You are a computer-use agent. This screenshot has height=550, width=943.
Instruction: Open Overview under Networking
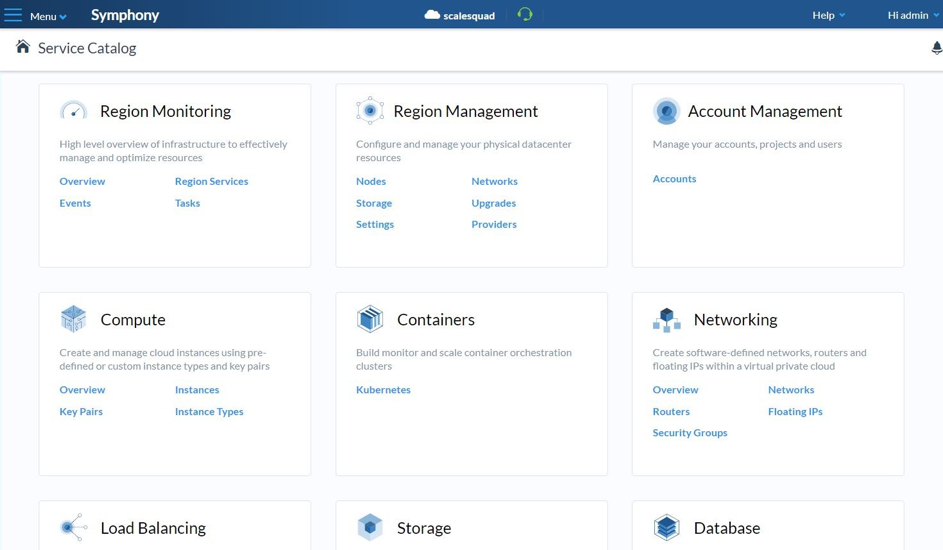point(675,390)
